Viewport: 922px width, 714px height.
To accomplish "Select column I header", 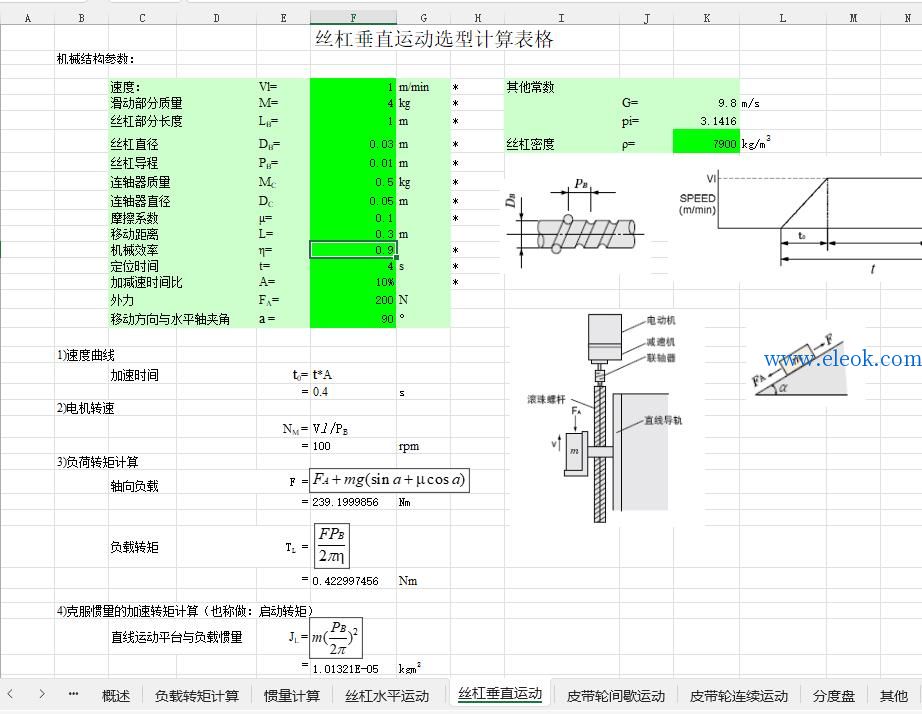I will [x=562, y=18].
